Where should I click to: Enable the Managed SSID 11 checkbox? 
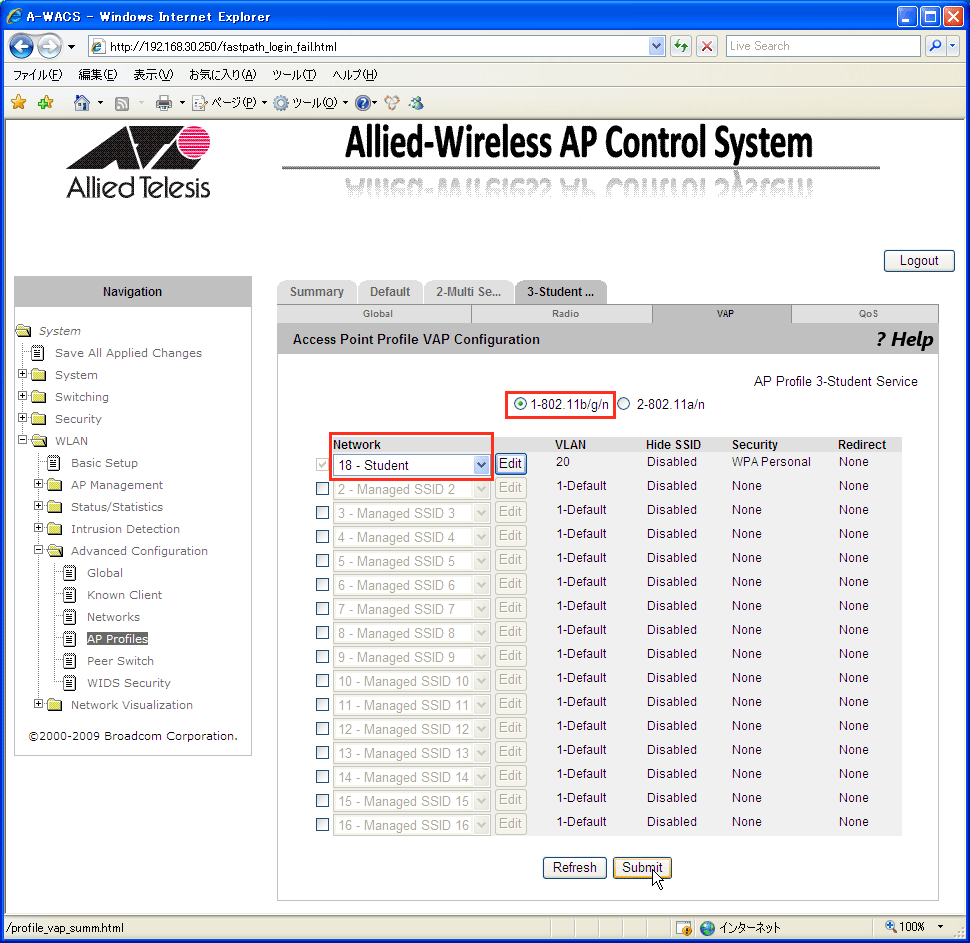(322, 705)
